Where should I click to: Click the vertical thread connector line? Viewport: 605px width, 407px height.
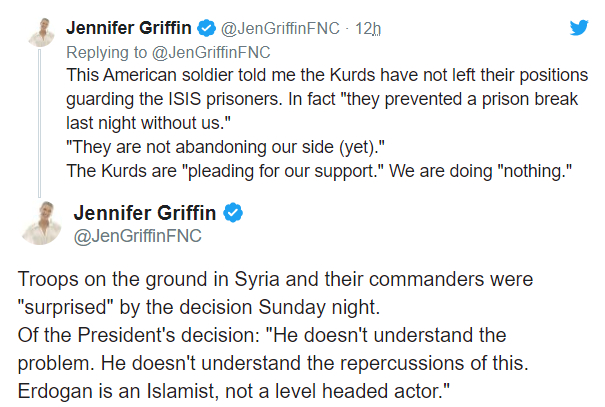pyautogui.click(x=39, y=123)
